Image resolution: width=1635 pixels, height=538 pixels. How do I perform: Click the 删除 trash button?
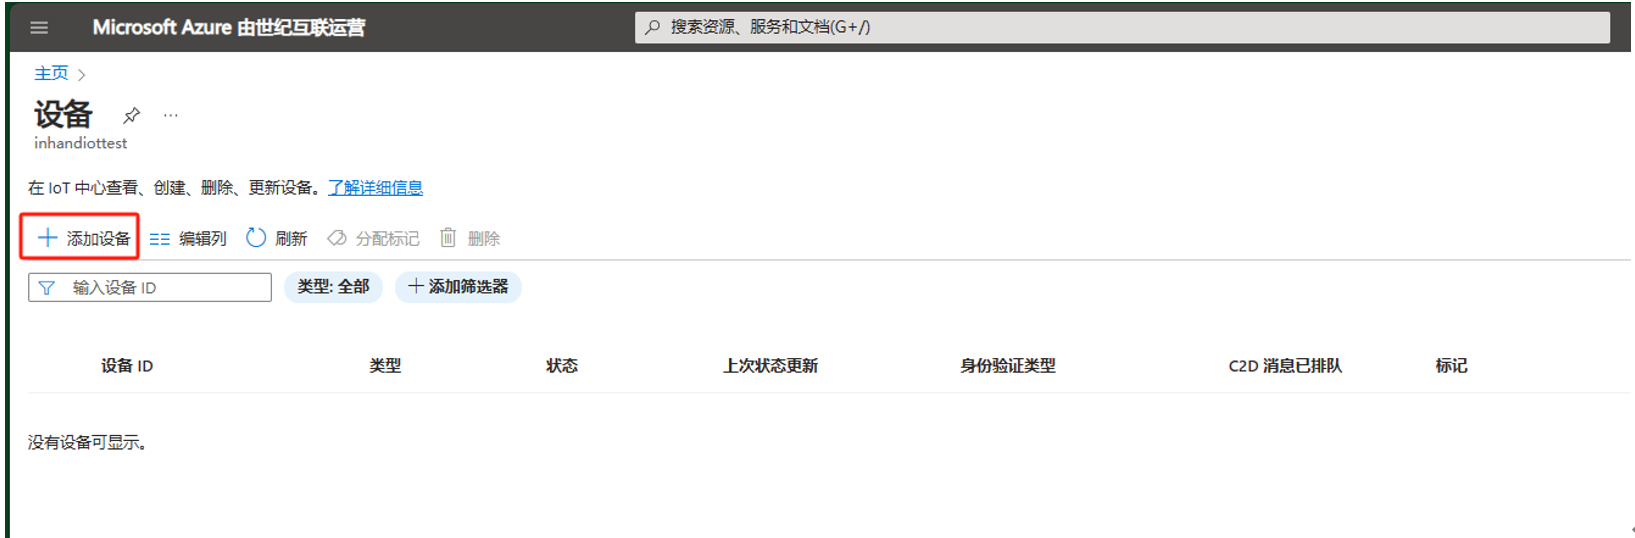coord(470,238)
